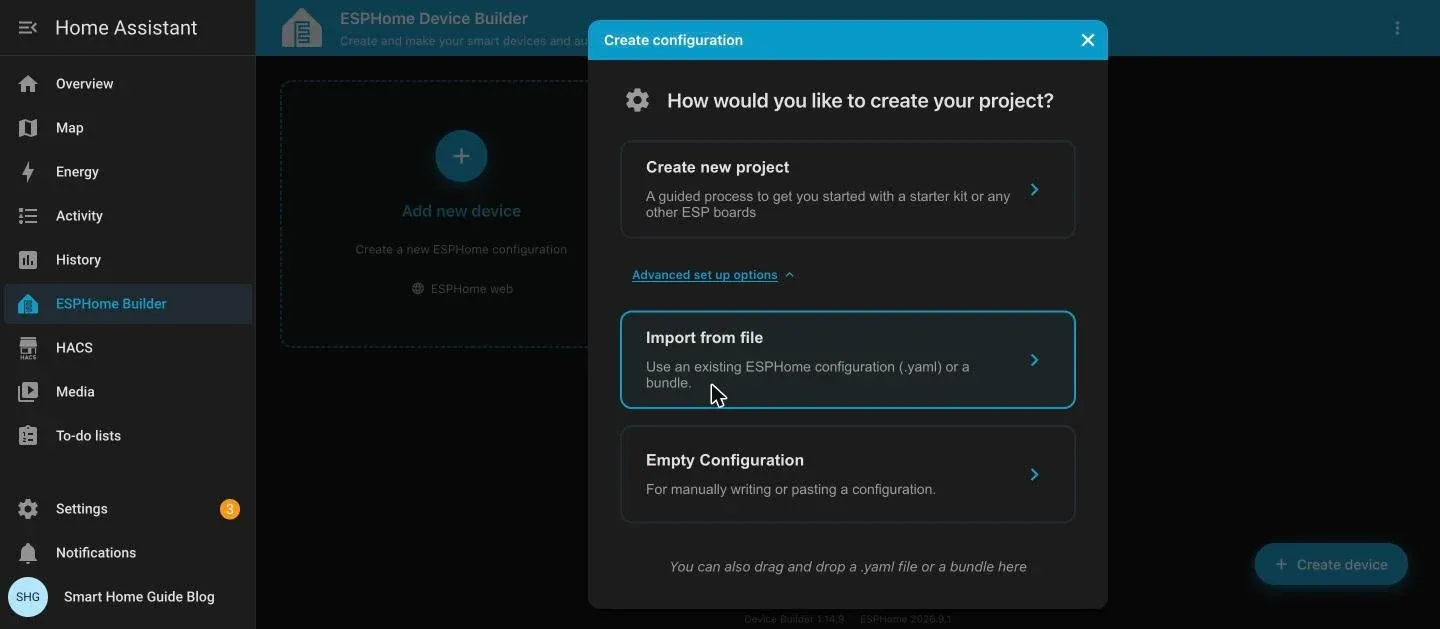Select the HACS menu item
1440x629 pixels.
point(128,348)
